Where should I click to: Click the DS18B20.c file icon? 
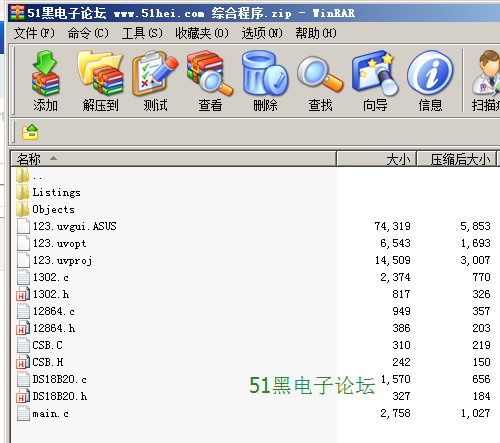[x=23, y=379]
